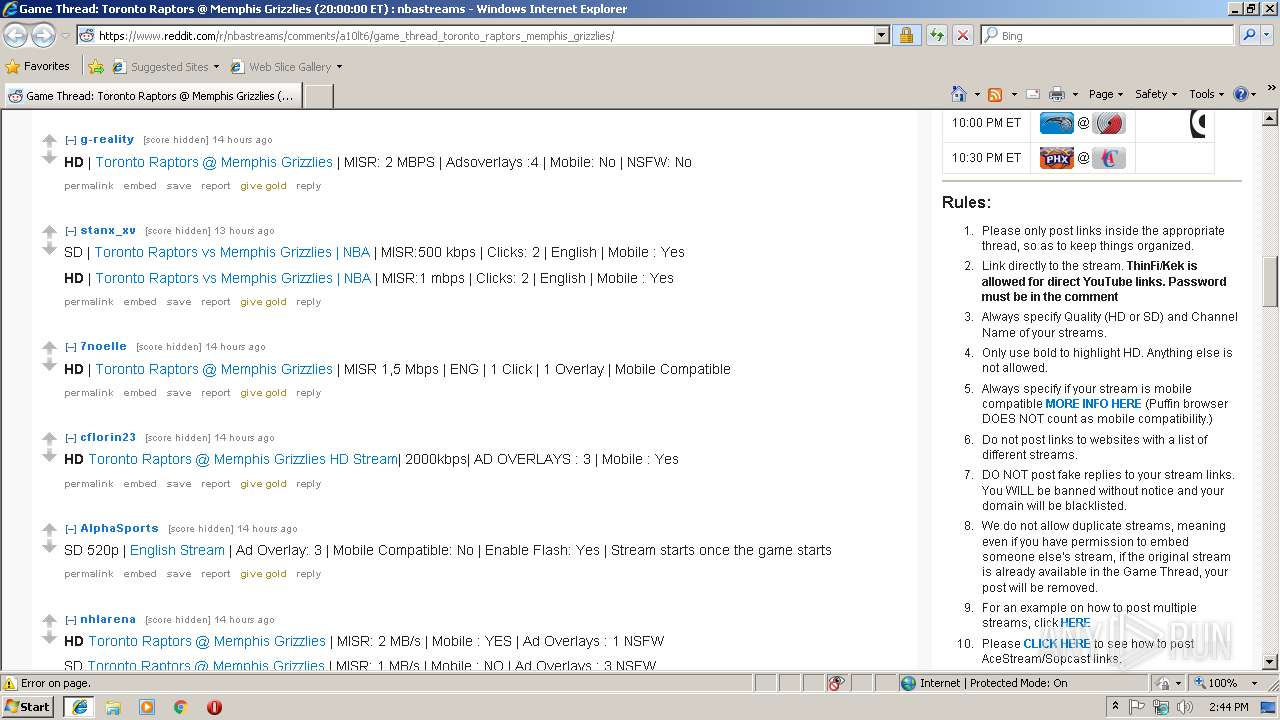Open Windows Explorer folder taskbar icon
The height and width of the screenshot is (720, 1280).
[x=113, y=707]
